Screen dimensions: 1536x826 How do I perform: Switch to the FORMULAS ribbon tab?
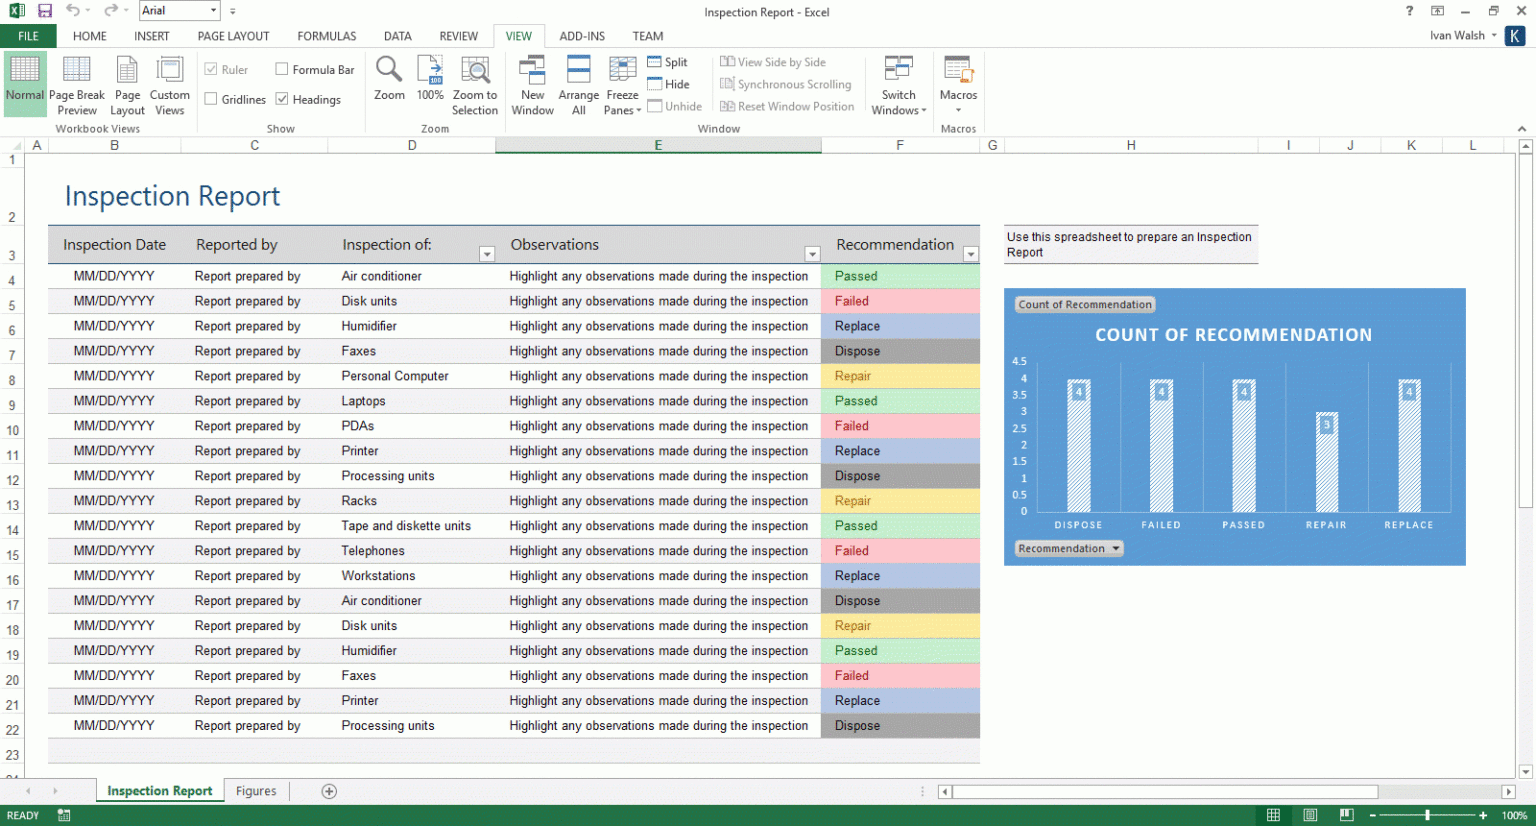(326, 35)
